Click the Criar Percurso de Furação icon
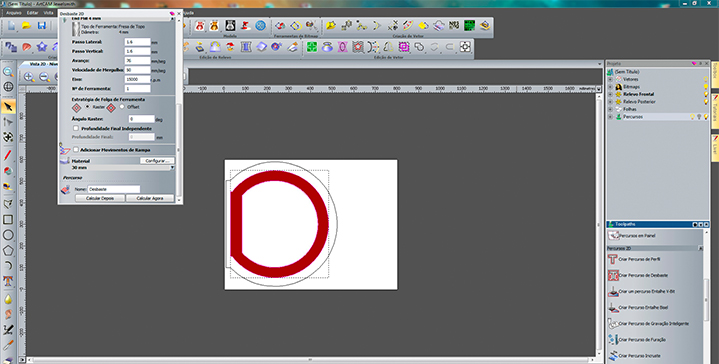Viewport: 719px width, 364px height. pos(613,340)
